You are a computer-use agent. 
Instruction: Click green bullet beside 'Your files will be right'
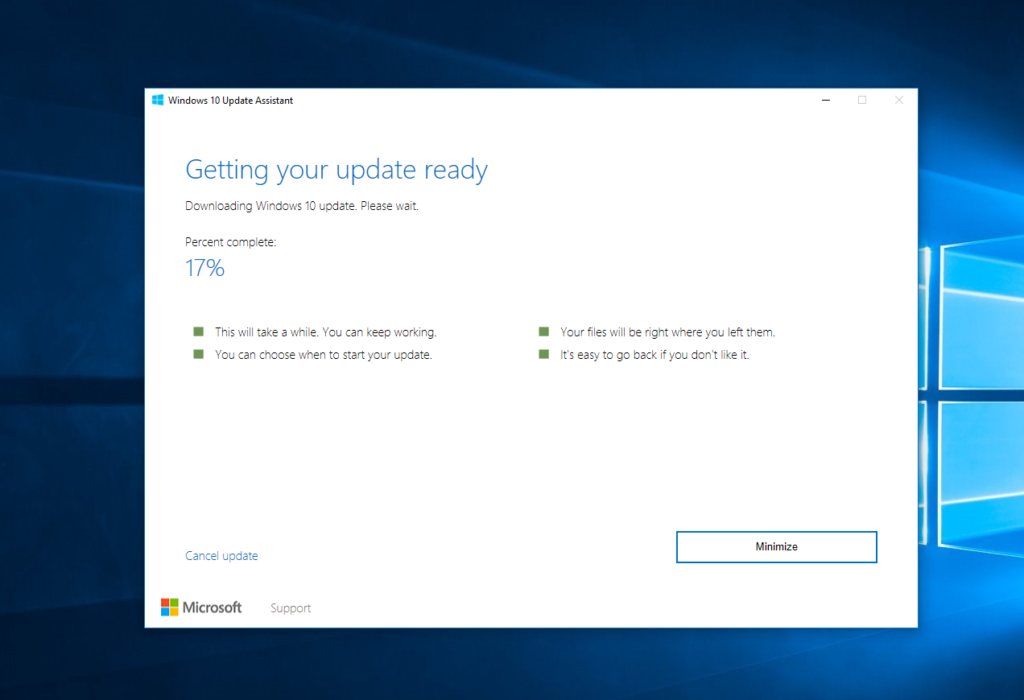(x=544, y=332)
